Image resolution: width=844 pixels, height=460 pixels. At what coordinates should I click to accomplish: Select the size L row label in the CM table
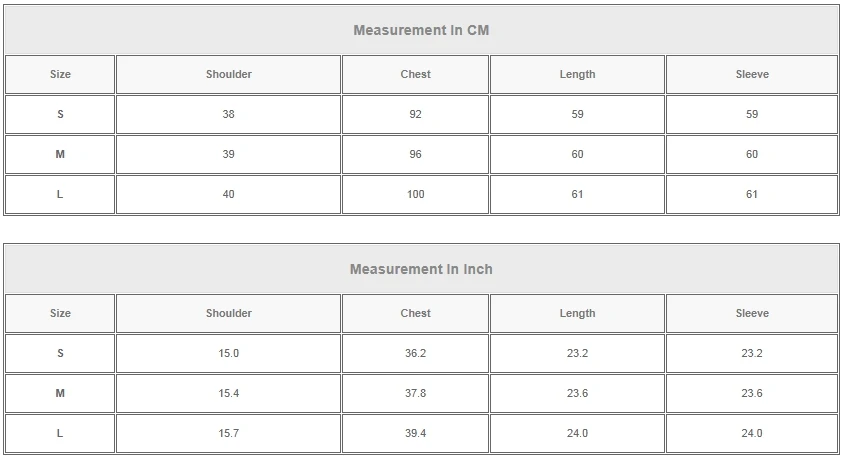pyautogui.click(x=60, y=194)
